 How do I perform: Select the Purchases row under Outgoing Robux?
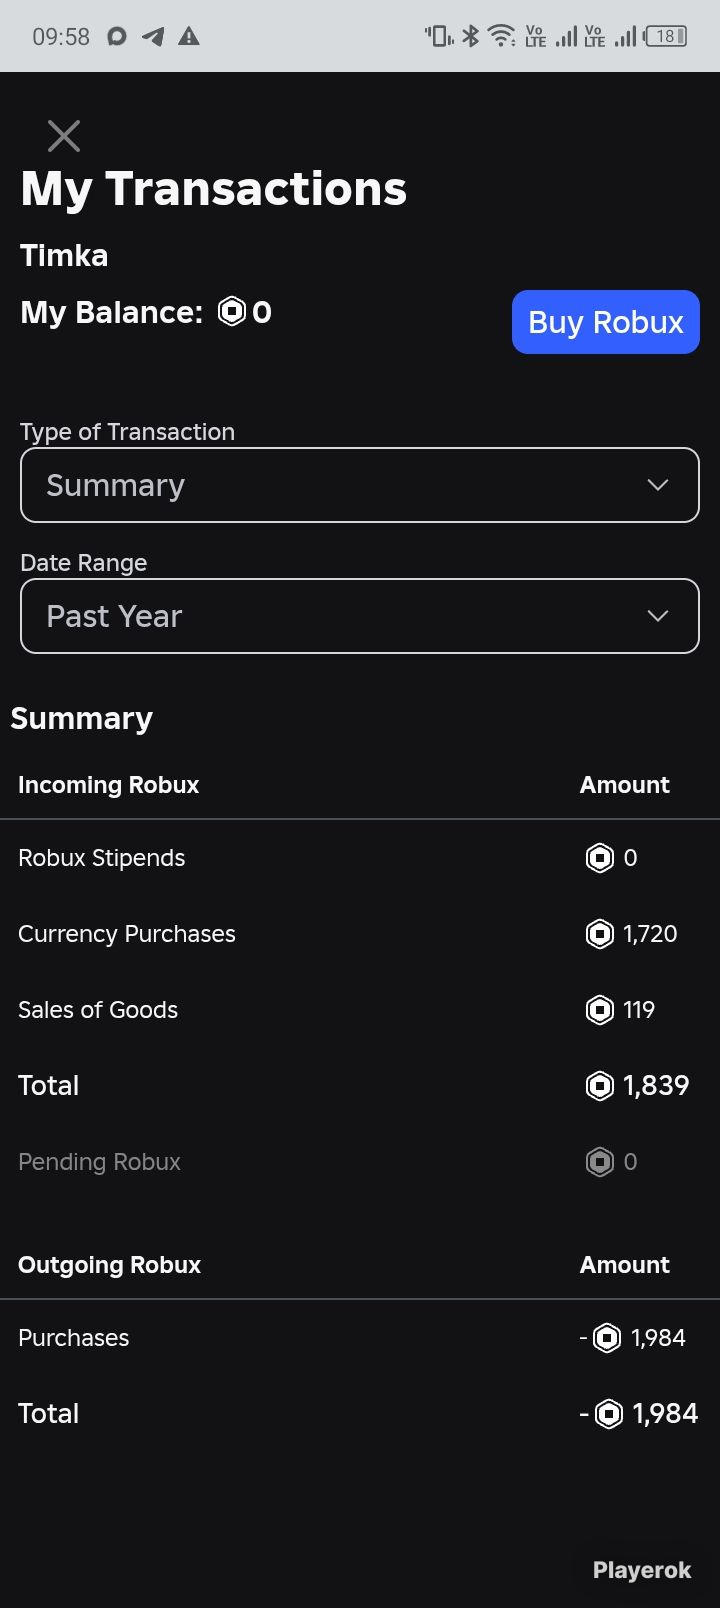[360, 1338]
